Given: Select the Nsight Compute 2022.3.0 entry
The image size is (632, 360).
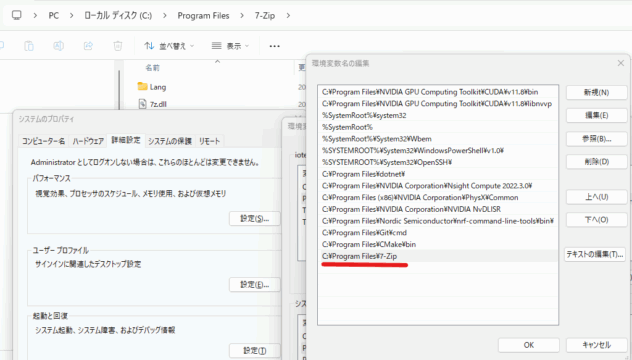Looking at the screenshot, I should [438, 186].
